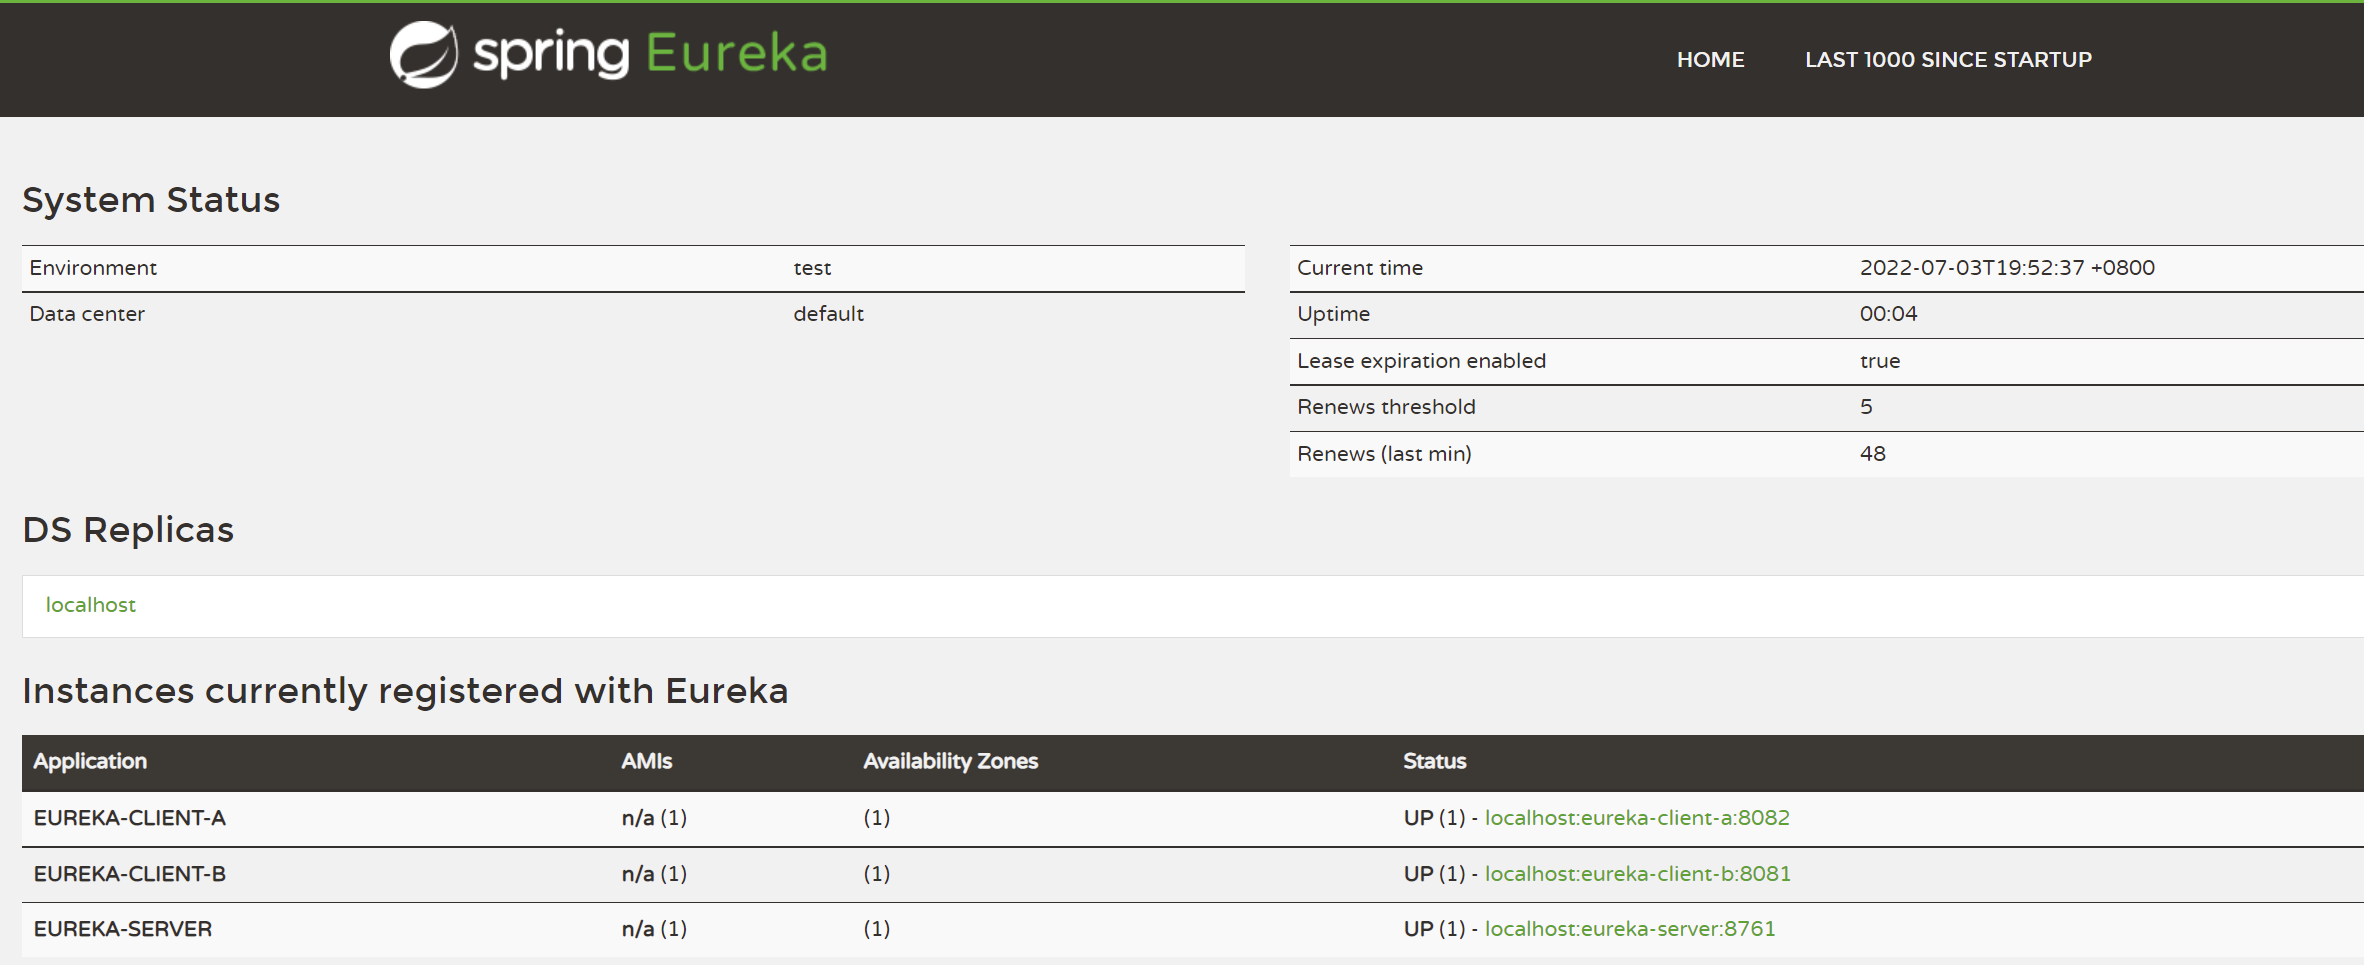The image size is (2364, 965).
Task: Select the Environment label
Action: (x=93, y=268)
